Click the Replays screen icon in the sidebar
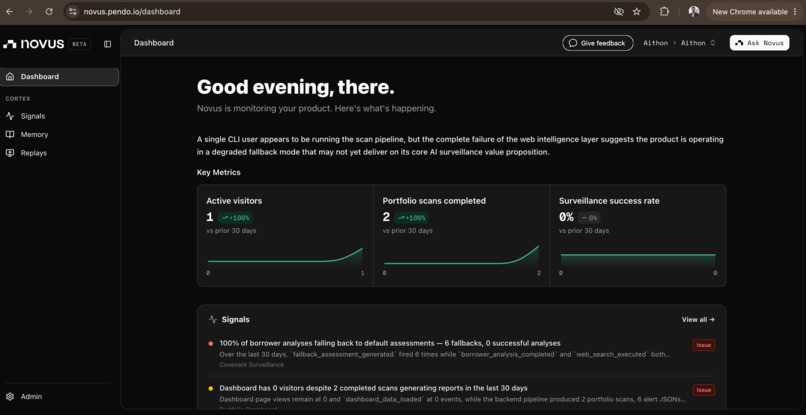The height and width of the screenshot is (415, 806). (10, 153)
